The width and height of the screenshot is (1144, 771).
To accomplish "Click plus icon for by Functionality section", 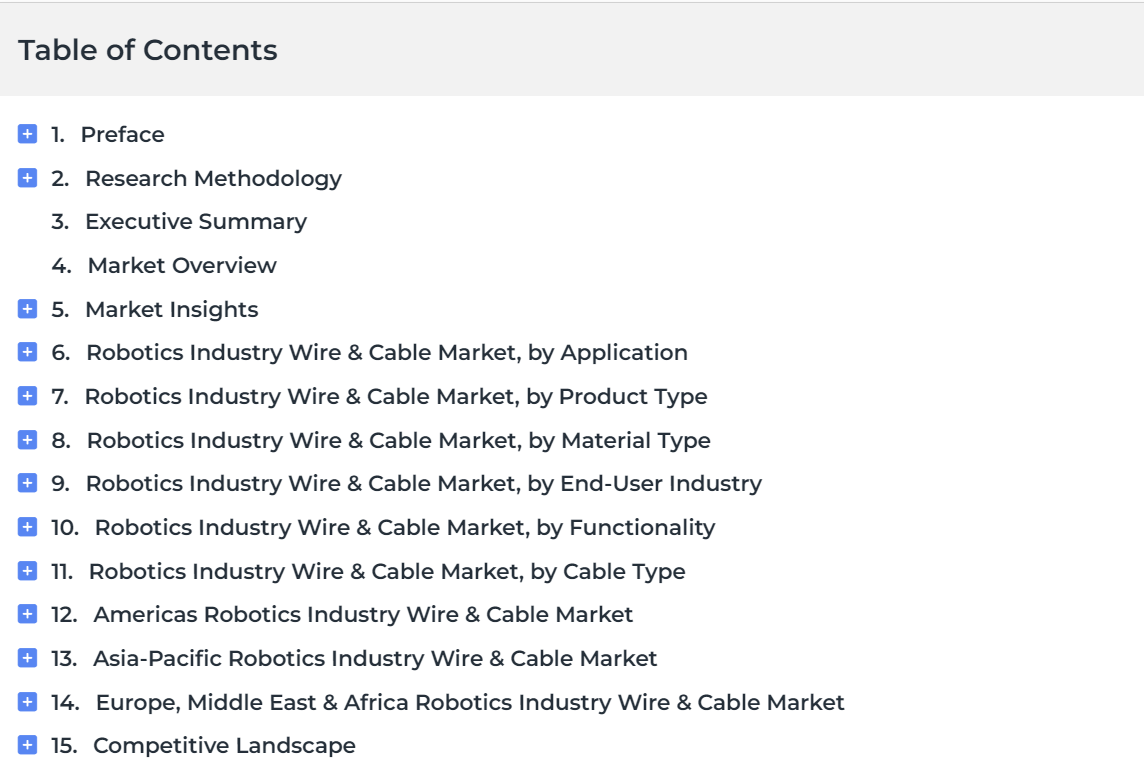I will pos(27,527).
